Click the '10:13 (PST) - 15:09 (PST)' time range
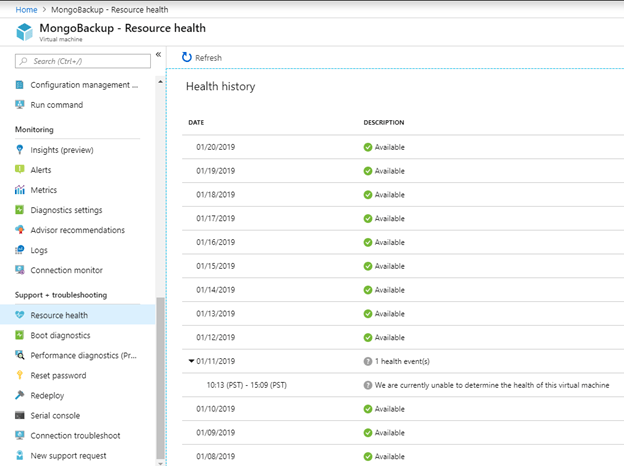Image resolution: width=624 pixels, height=466 pixels. (247, 385)
